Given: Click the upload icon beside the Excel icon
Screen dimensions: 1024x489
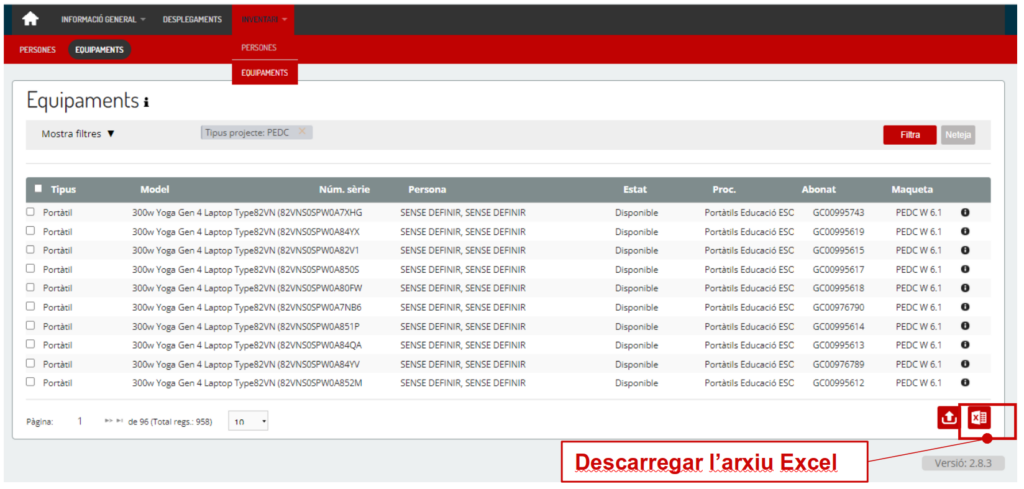Looking at the screenshot, I should (x=946, y=419).
